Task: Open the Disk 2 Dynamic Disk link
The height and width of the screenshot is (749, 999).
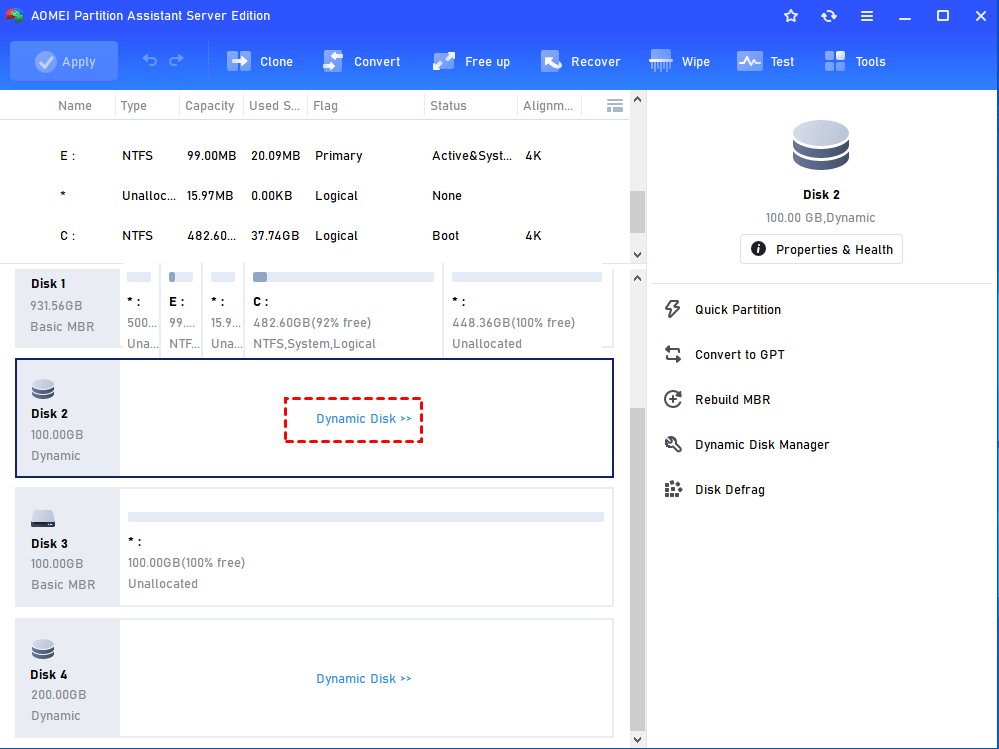Action: point(364,419)
